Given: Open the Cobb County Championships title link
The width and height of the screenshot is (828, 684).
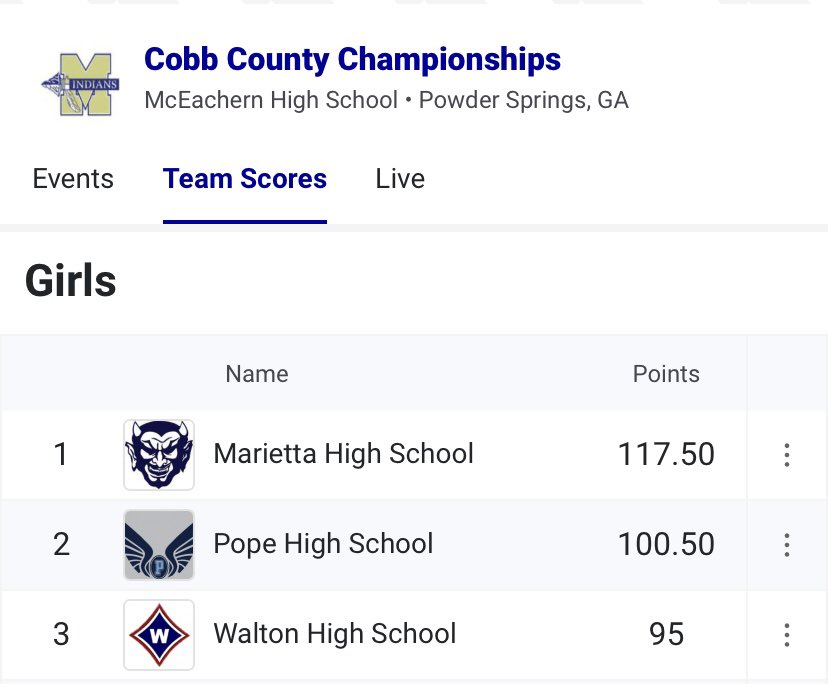Looking at the screenshot, I should [x=352, y=59].
